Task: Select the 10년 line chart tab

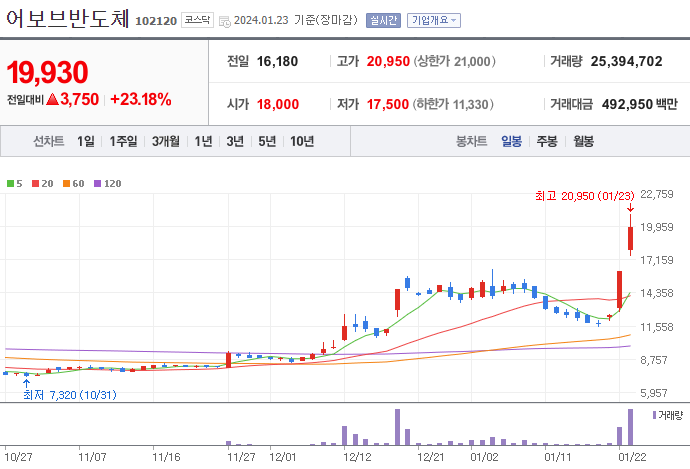Action: 302,141
